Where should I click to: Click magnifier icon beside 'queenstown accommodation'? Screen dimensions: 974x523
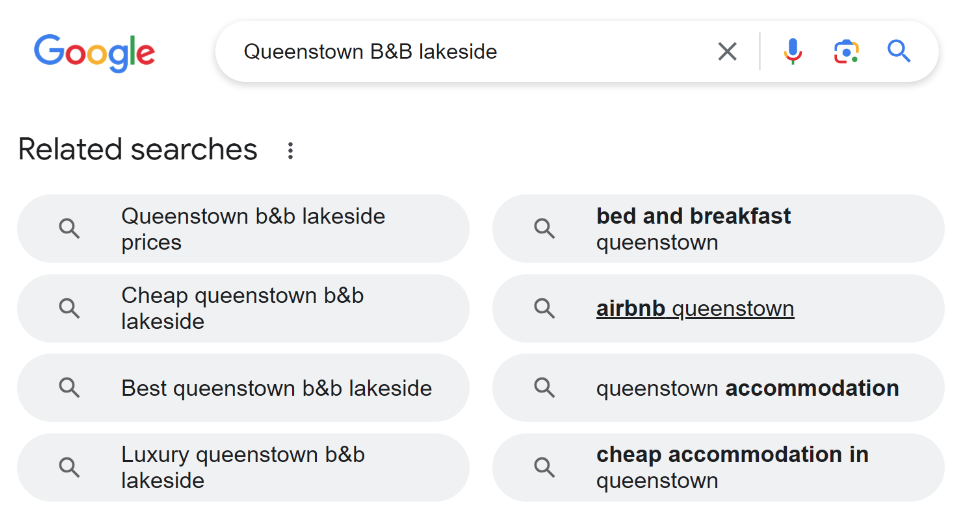(544, 388)
